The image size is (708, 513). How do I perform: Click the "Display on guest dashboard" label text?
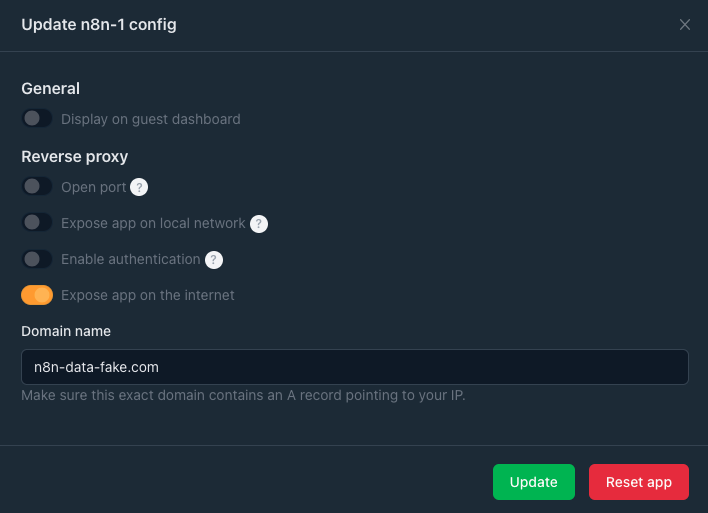150,119
